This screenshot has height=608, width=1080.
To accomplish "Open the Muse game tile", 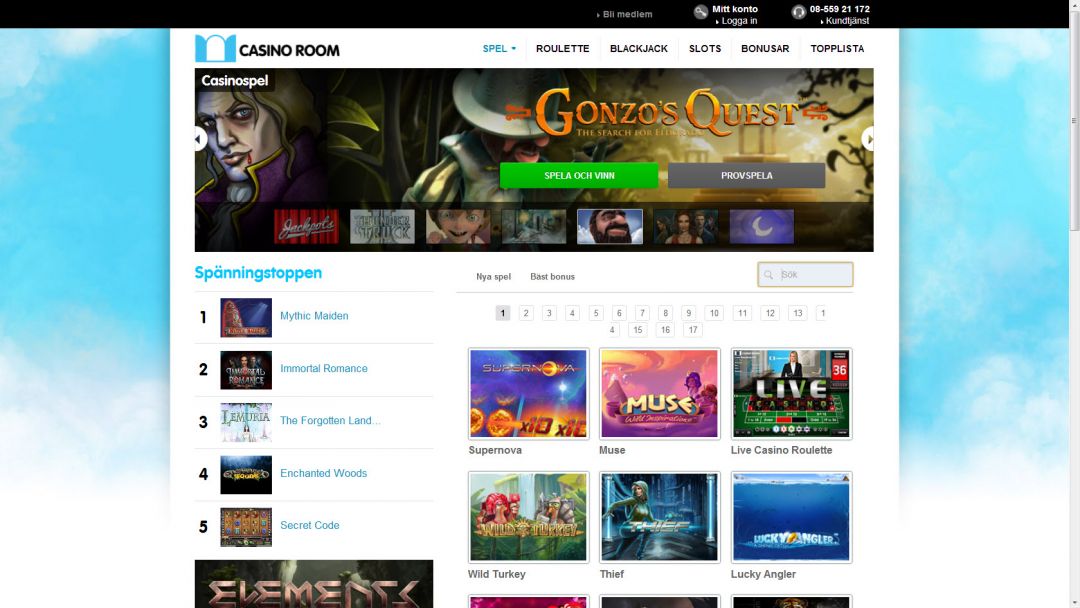I will pos(659,393).
